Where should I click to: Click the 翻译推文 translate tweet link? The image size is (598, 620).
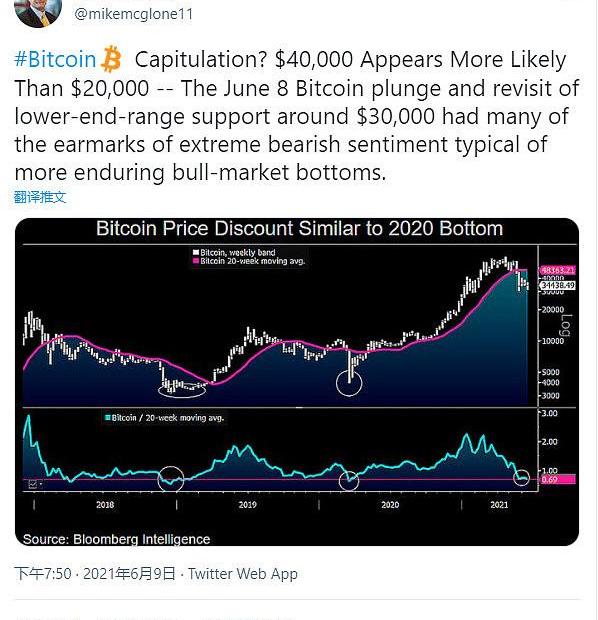(x=40, y=197)
